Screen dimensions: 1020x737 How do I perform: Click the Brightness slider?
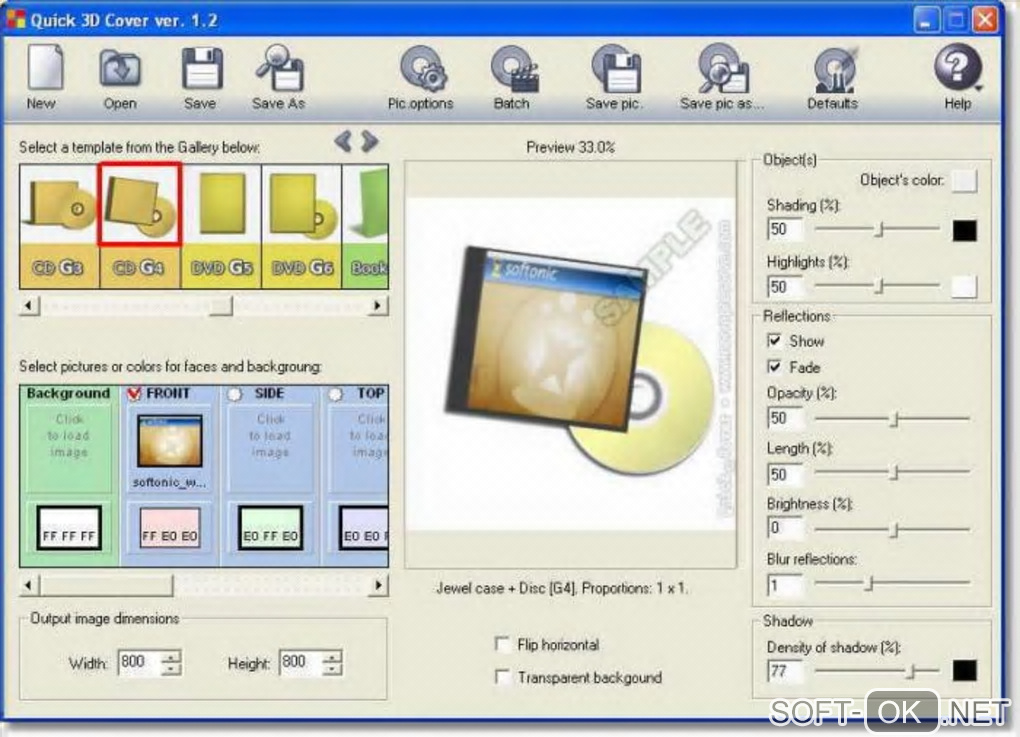[892, 530]
